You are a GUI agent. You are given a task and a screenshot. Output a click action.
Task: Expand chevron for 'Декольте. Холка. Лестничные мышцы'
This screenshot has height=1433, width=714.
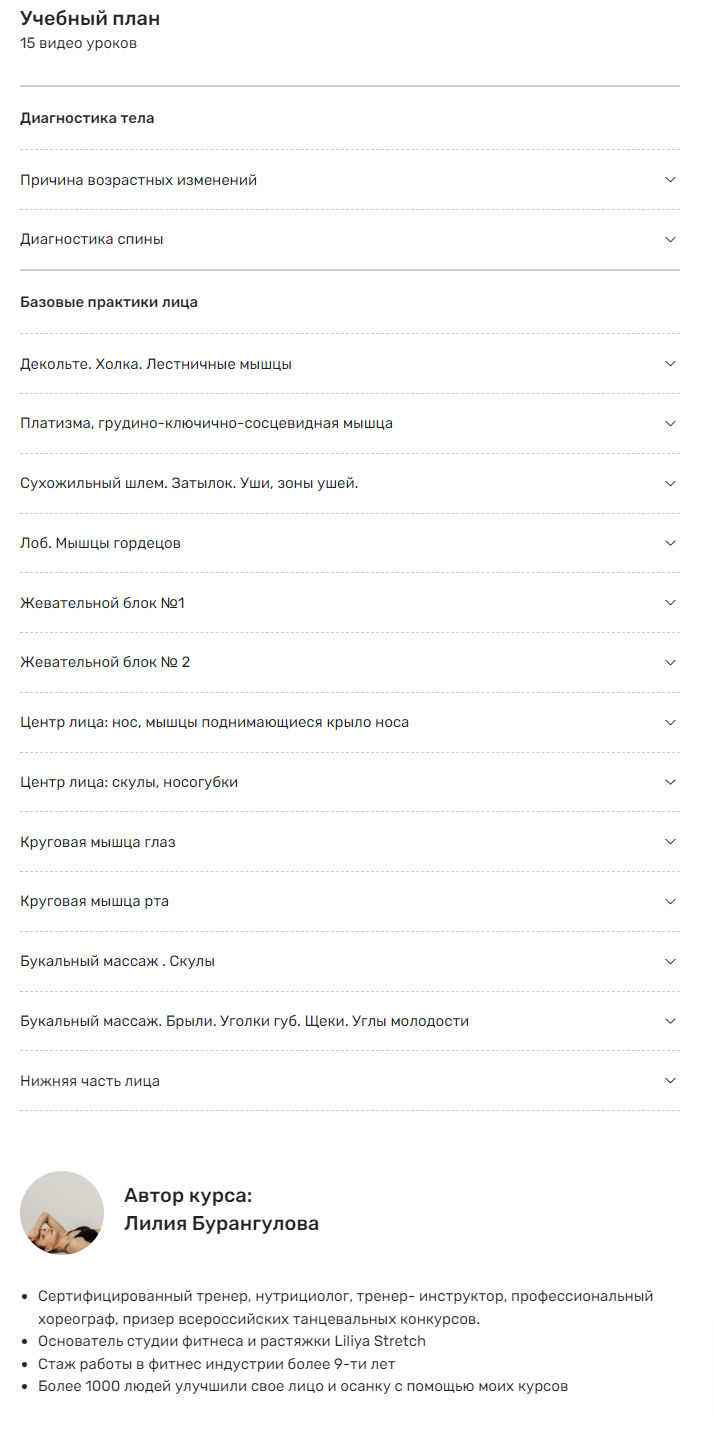[x=670, y=364]
